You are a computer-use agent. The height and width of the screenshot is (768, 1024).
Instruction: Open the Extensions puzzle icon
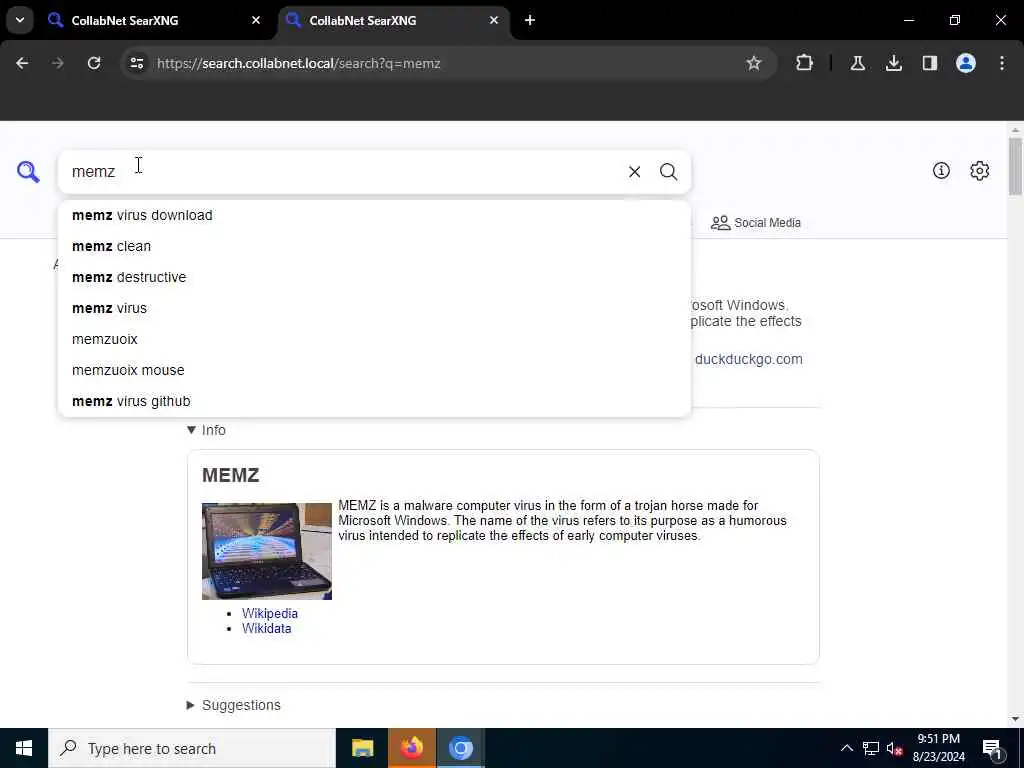pyautogui.click(x=805, y=63)
